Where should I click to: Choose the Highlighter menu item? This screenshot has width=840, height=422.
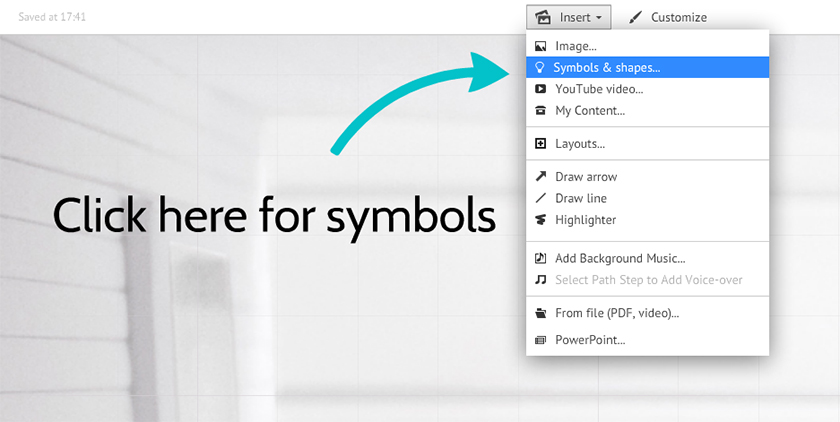point(647,220)
